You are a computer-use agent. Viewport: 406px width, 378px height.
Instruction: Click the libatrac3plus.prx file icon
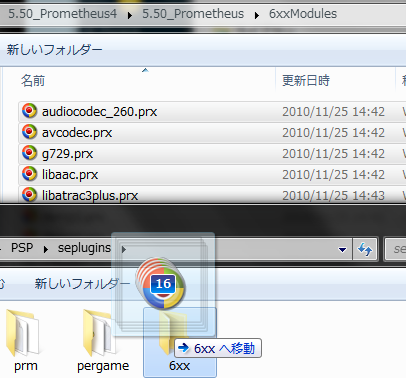click(29, 195)
